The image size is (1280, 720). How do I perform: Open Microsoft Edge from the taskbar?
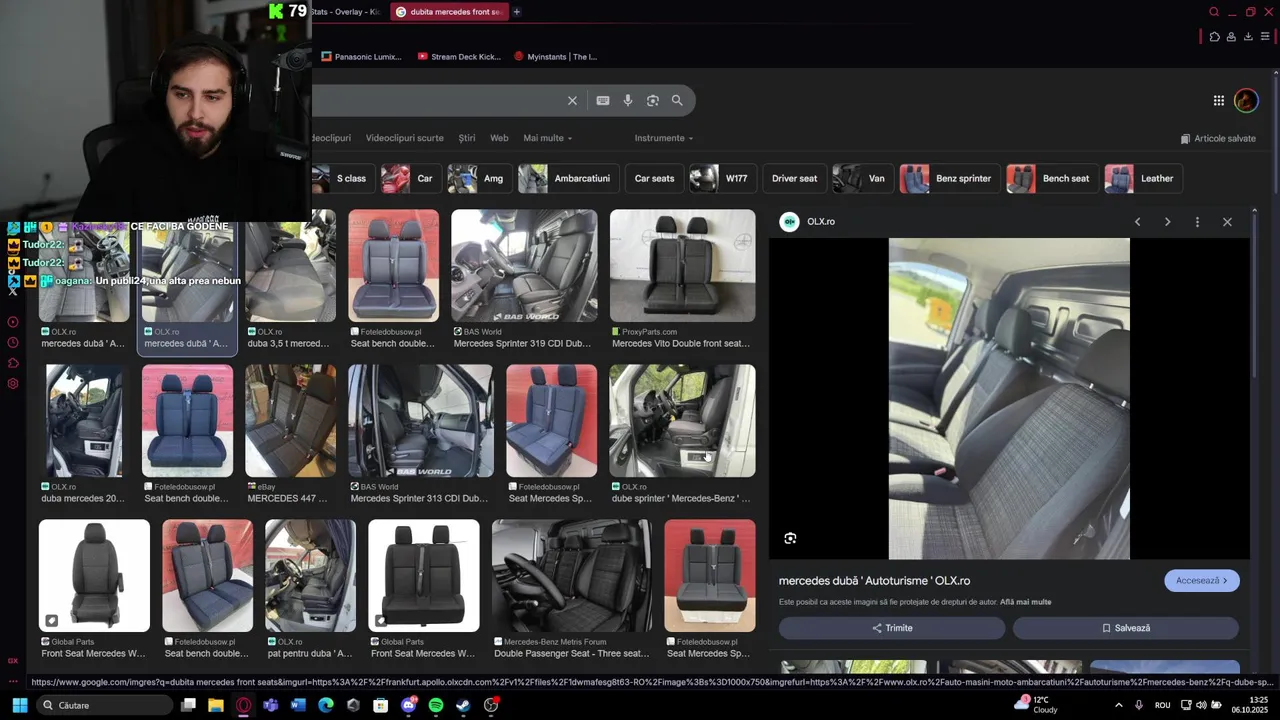click(x=325, y=705)
